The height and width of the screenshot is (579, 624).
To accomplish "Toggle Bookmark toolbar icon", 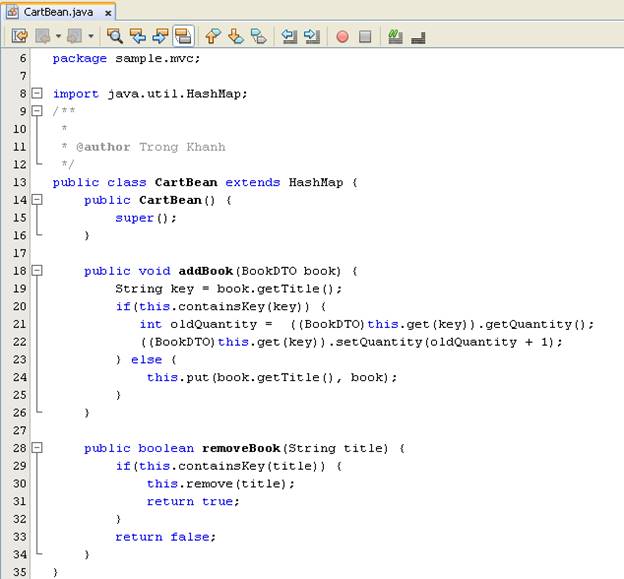I will point(259,36).
